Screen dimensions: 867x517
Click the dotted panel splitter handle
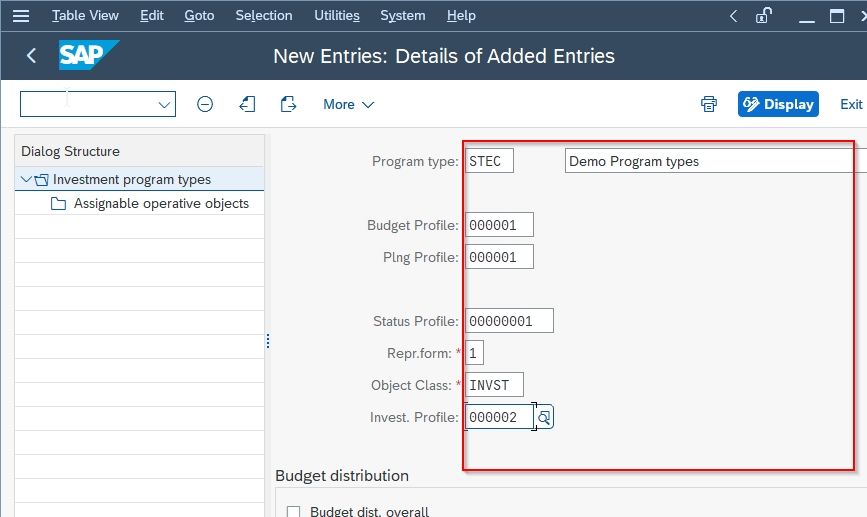(x=268, y=341)
